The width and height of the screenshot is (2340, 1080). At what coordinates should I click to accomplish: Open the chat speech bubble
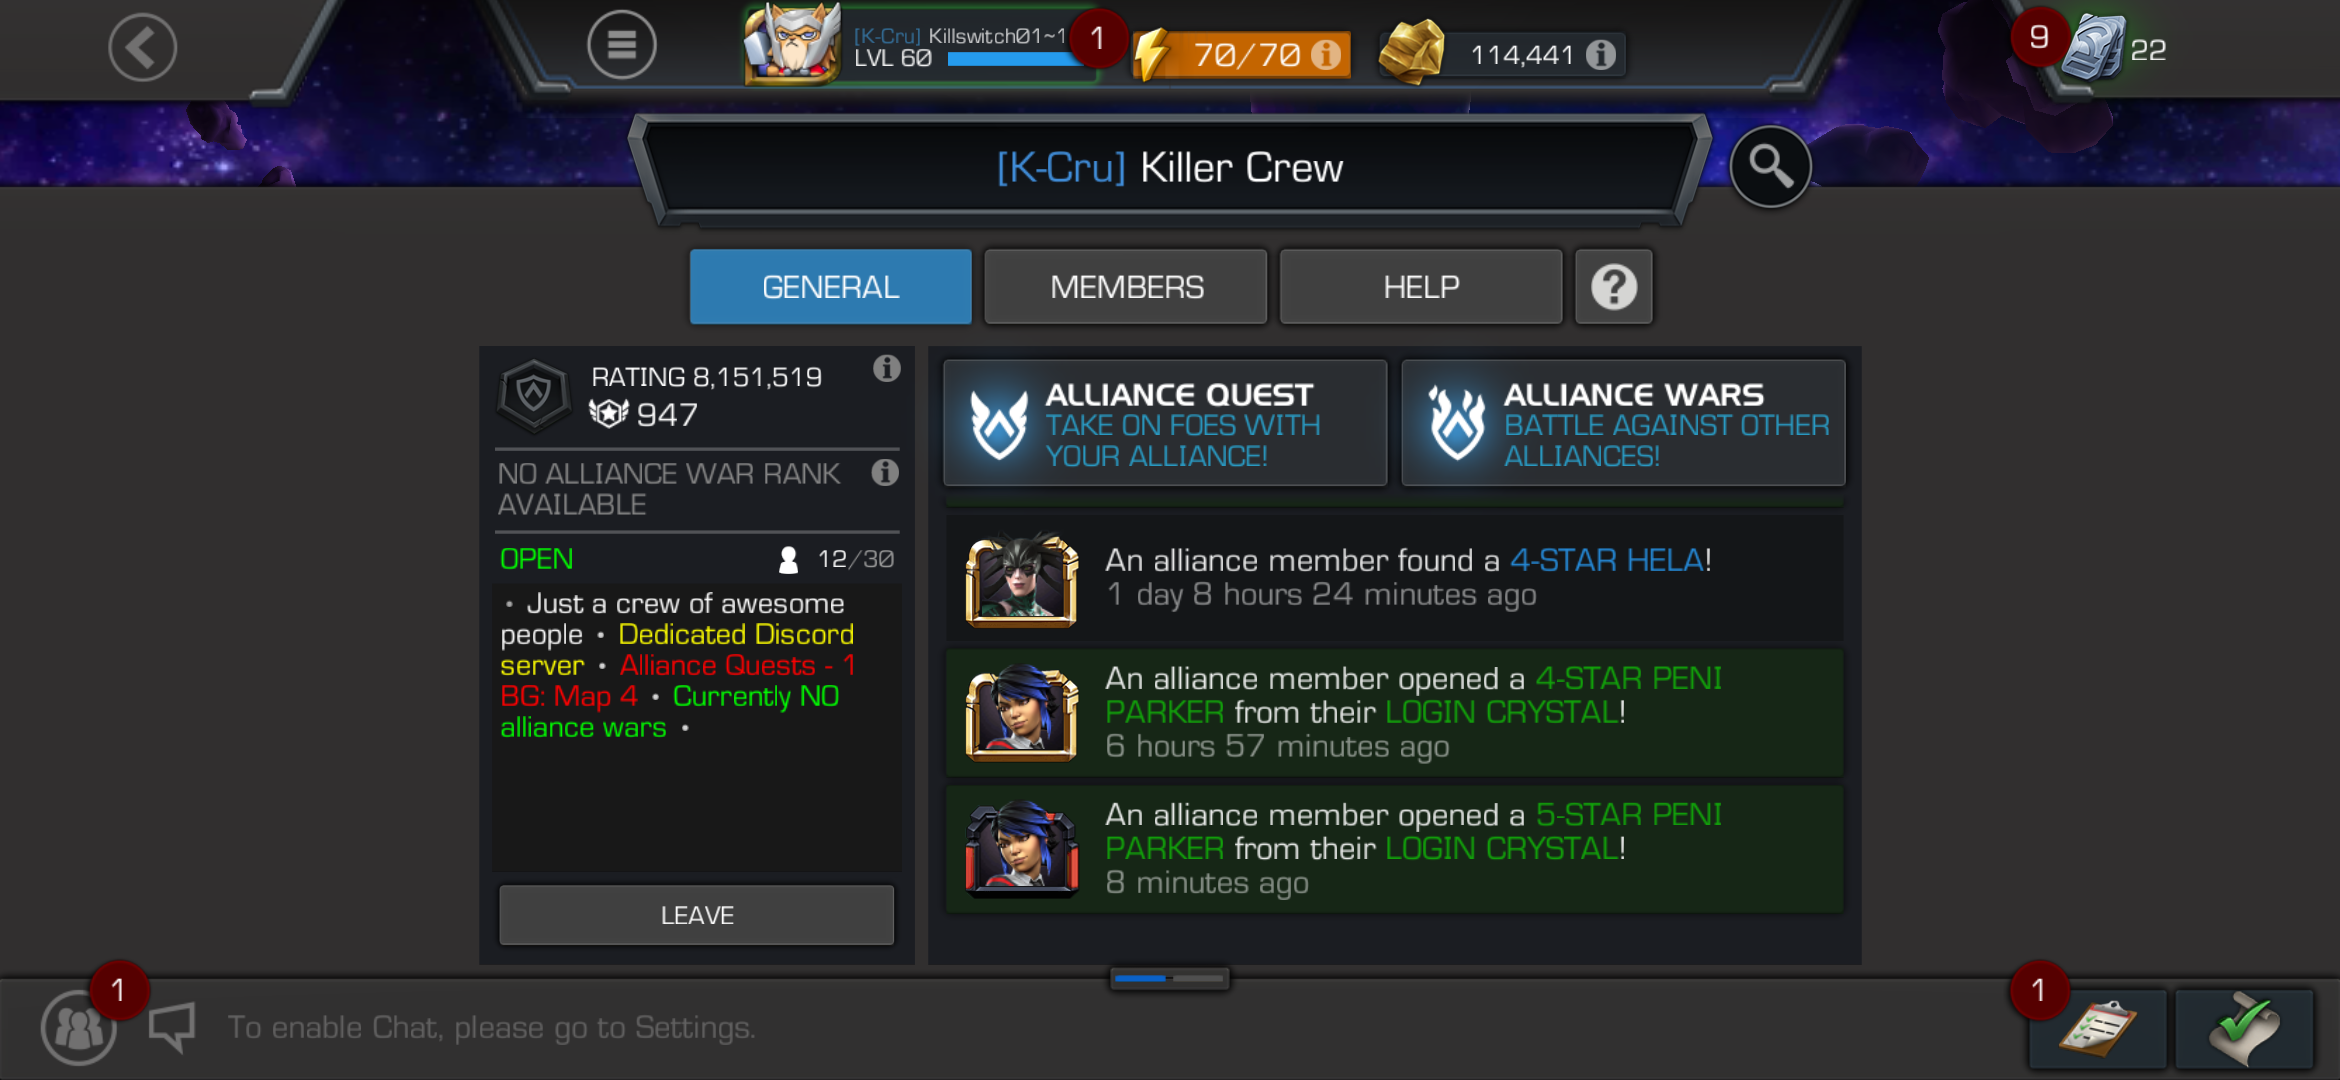click(x=172, y=1027)
